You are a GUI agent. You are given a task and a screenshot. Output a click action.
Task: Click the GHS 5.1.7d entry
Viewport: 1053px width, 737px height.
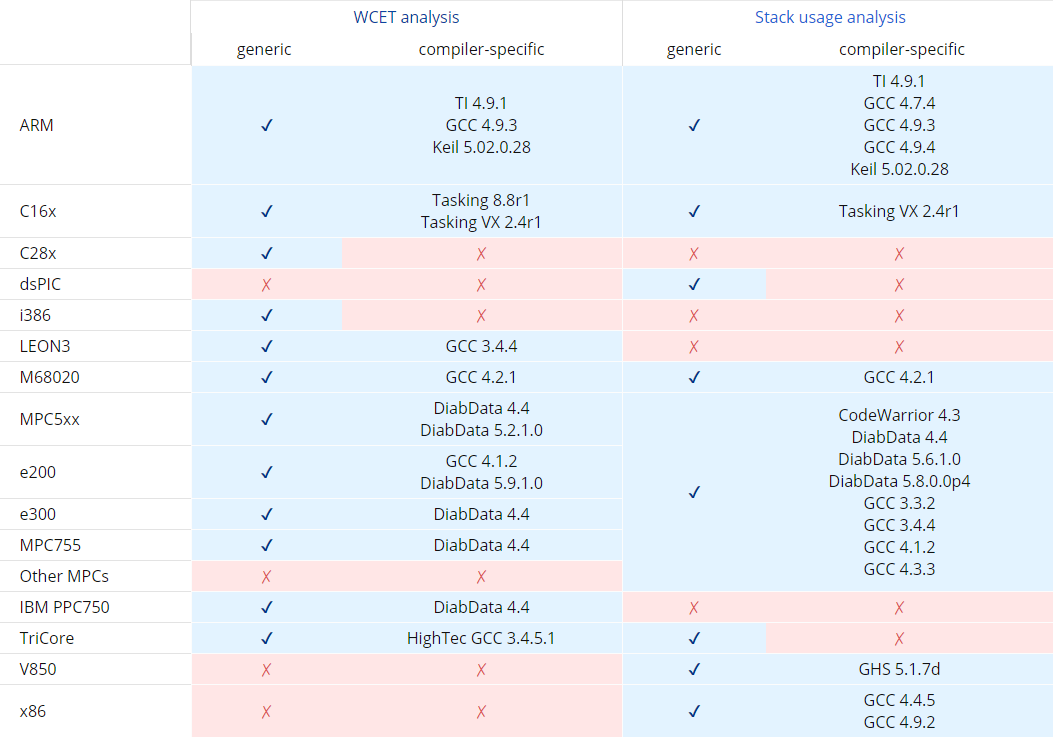899,670
